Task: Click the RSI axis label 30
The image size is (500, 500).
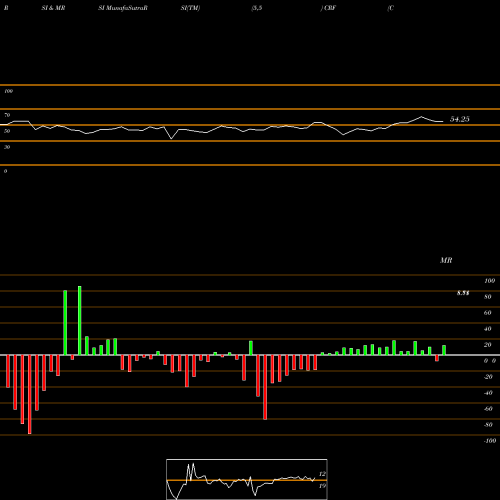Action: tap(7, 147)
